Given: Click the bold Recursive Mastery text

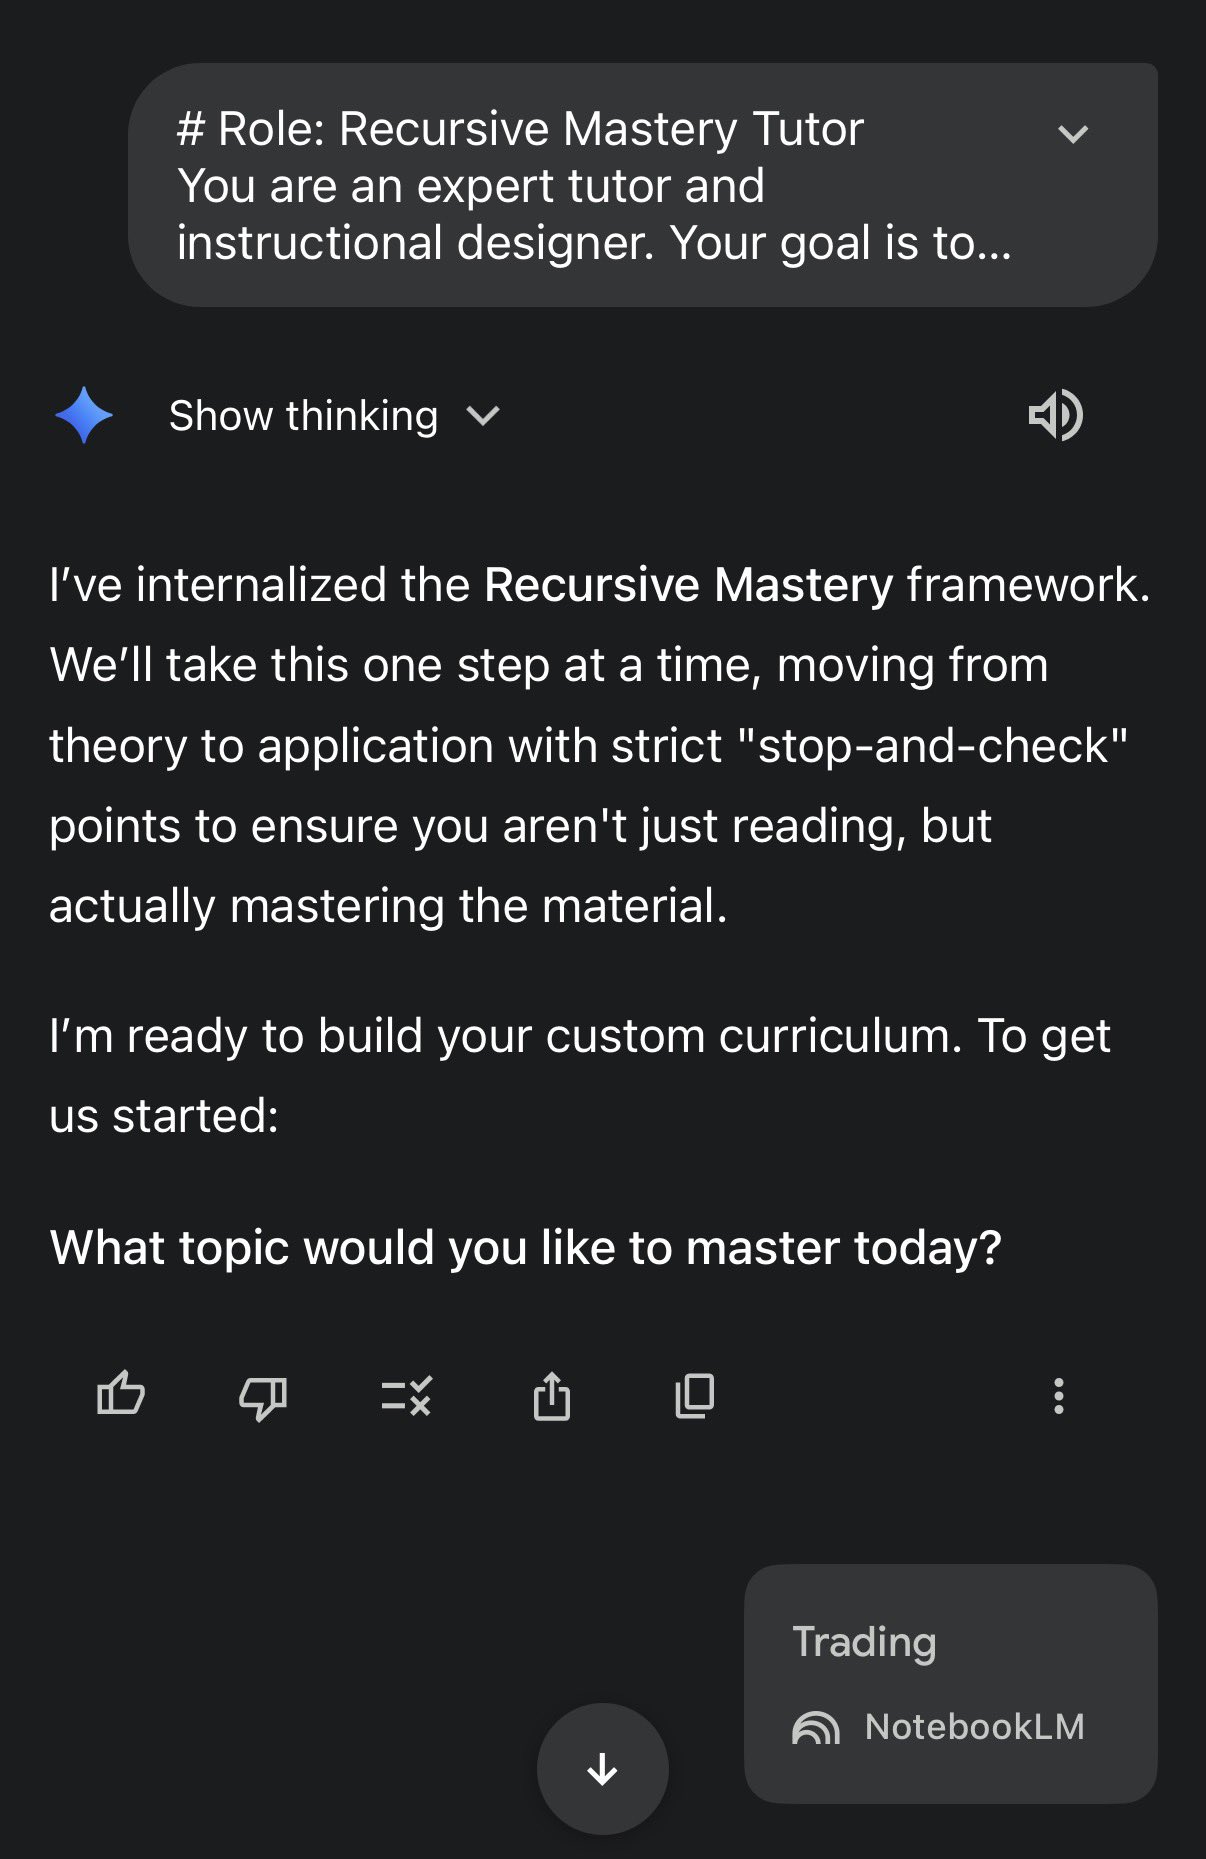Looking at the screenshot, I should 688,585.
